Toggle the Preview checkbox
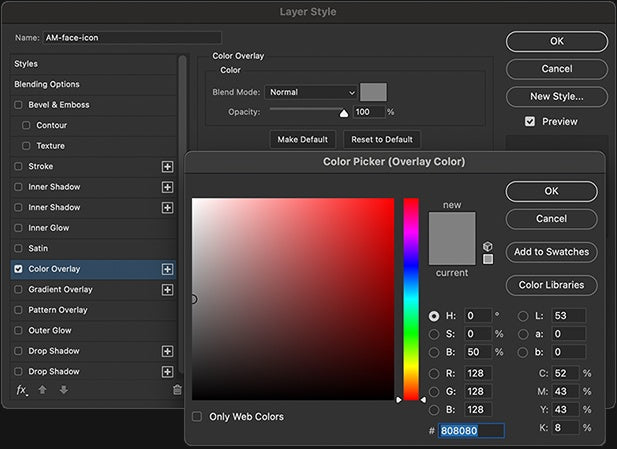Viewport: 617px width, 449px height. [530, 121]
